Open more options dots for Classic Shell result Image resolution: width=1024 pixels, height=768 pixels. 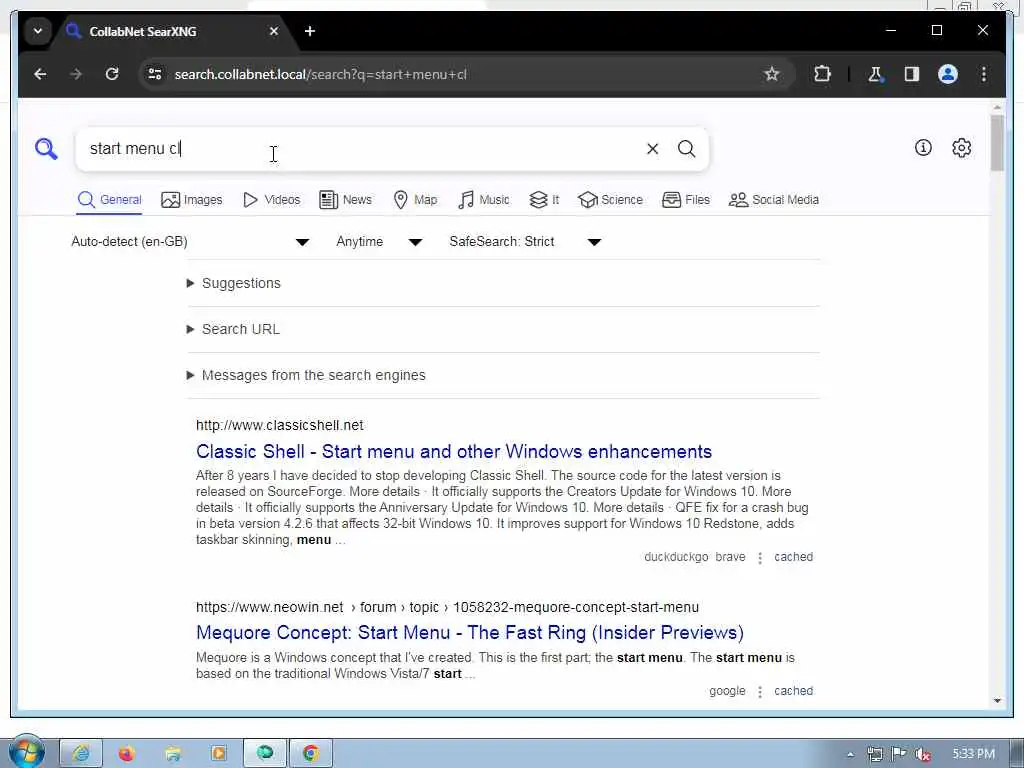pos(760,558)
